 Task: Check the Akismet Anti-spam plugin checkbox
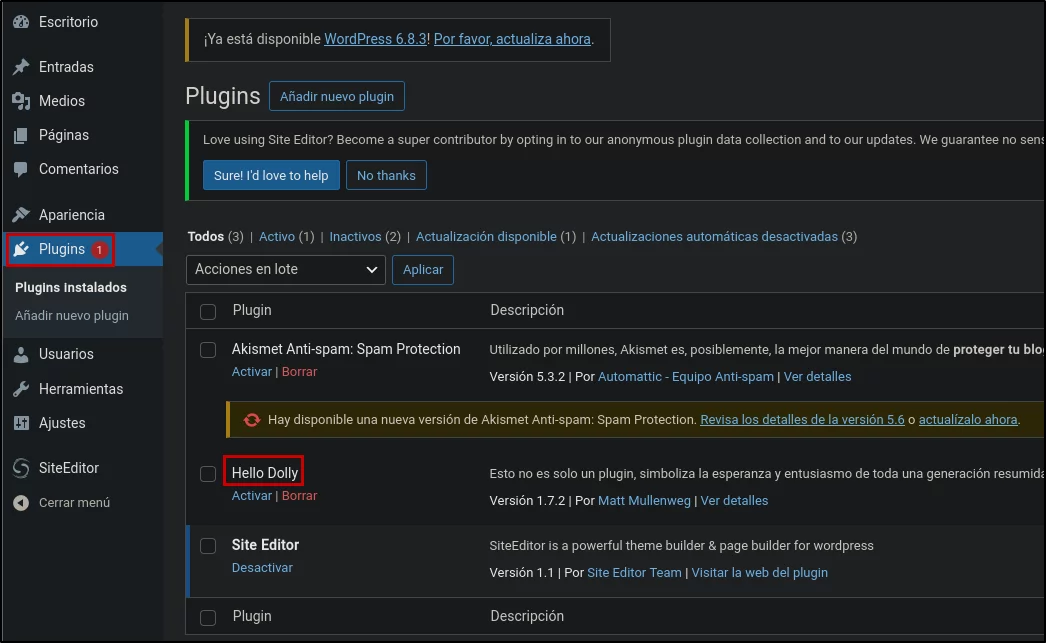[208, 350]
